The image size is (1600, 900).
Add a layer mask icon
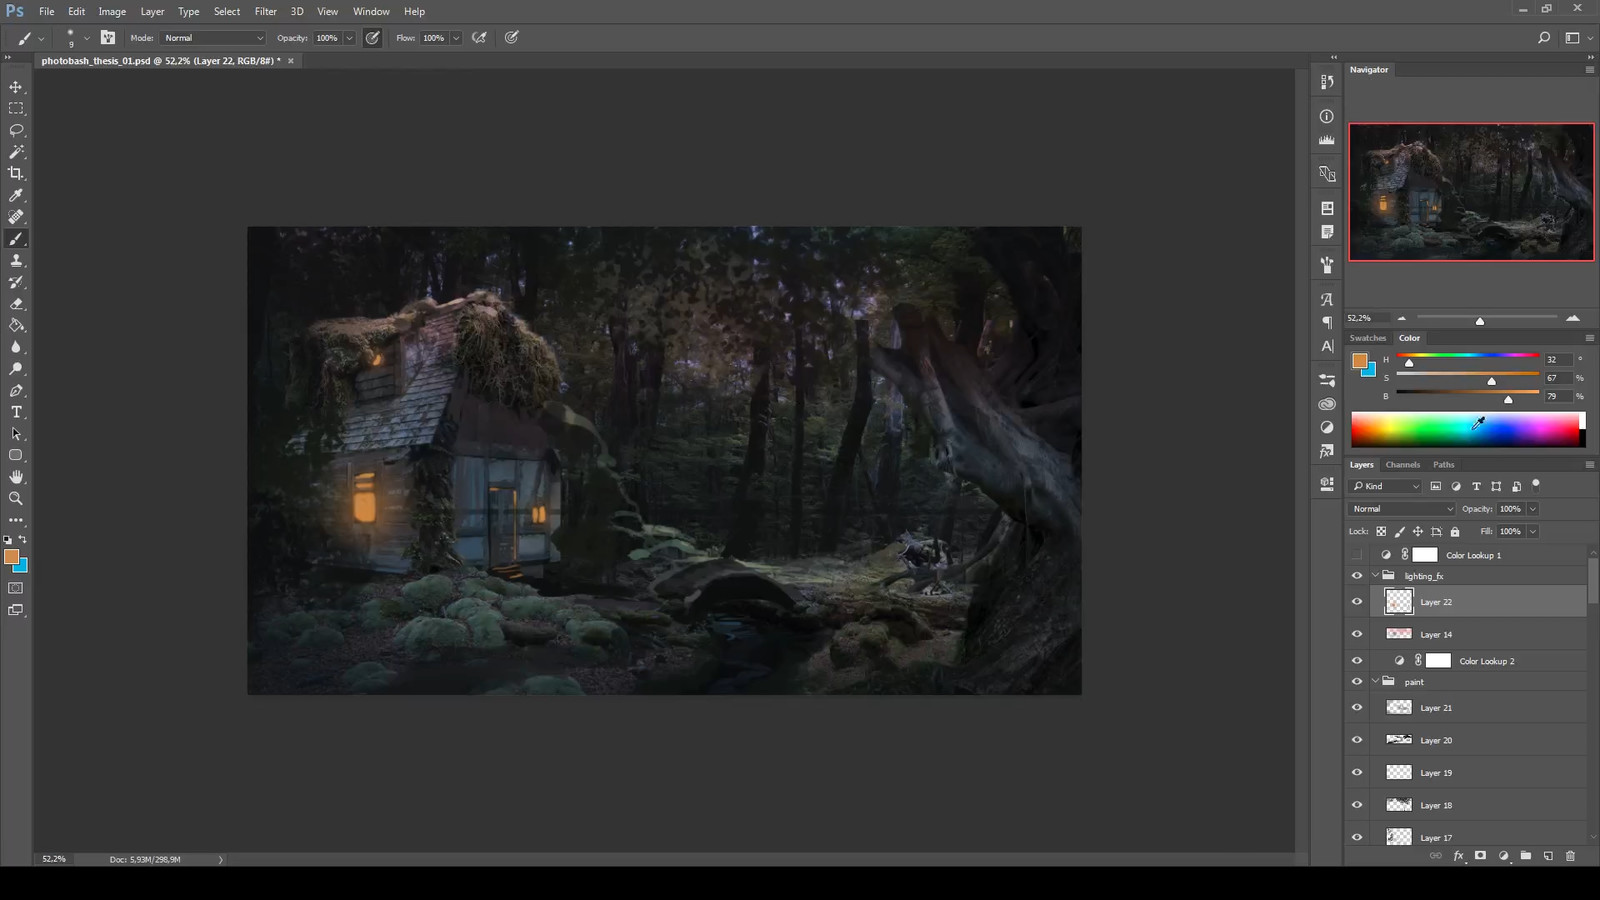pyautogui.click(x=1480, y=856)
